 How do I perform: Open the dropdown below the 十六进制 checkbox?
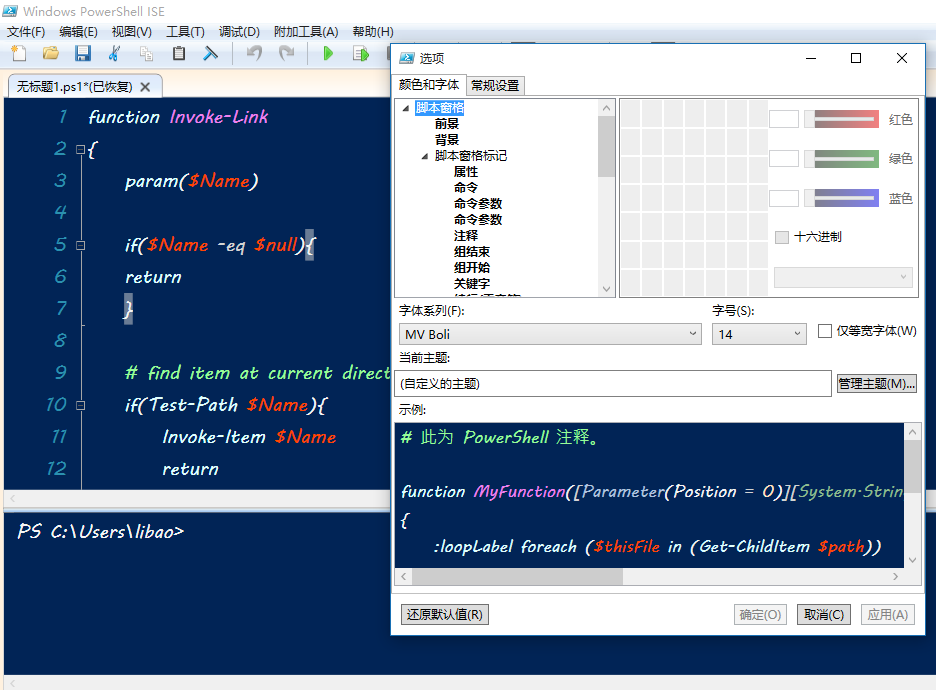843,277
